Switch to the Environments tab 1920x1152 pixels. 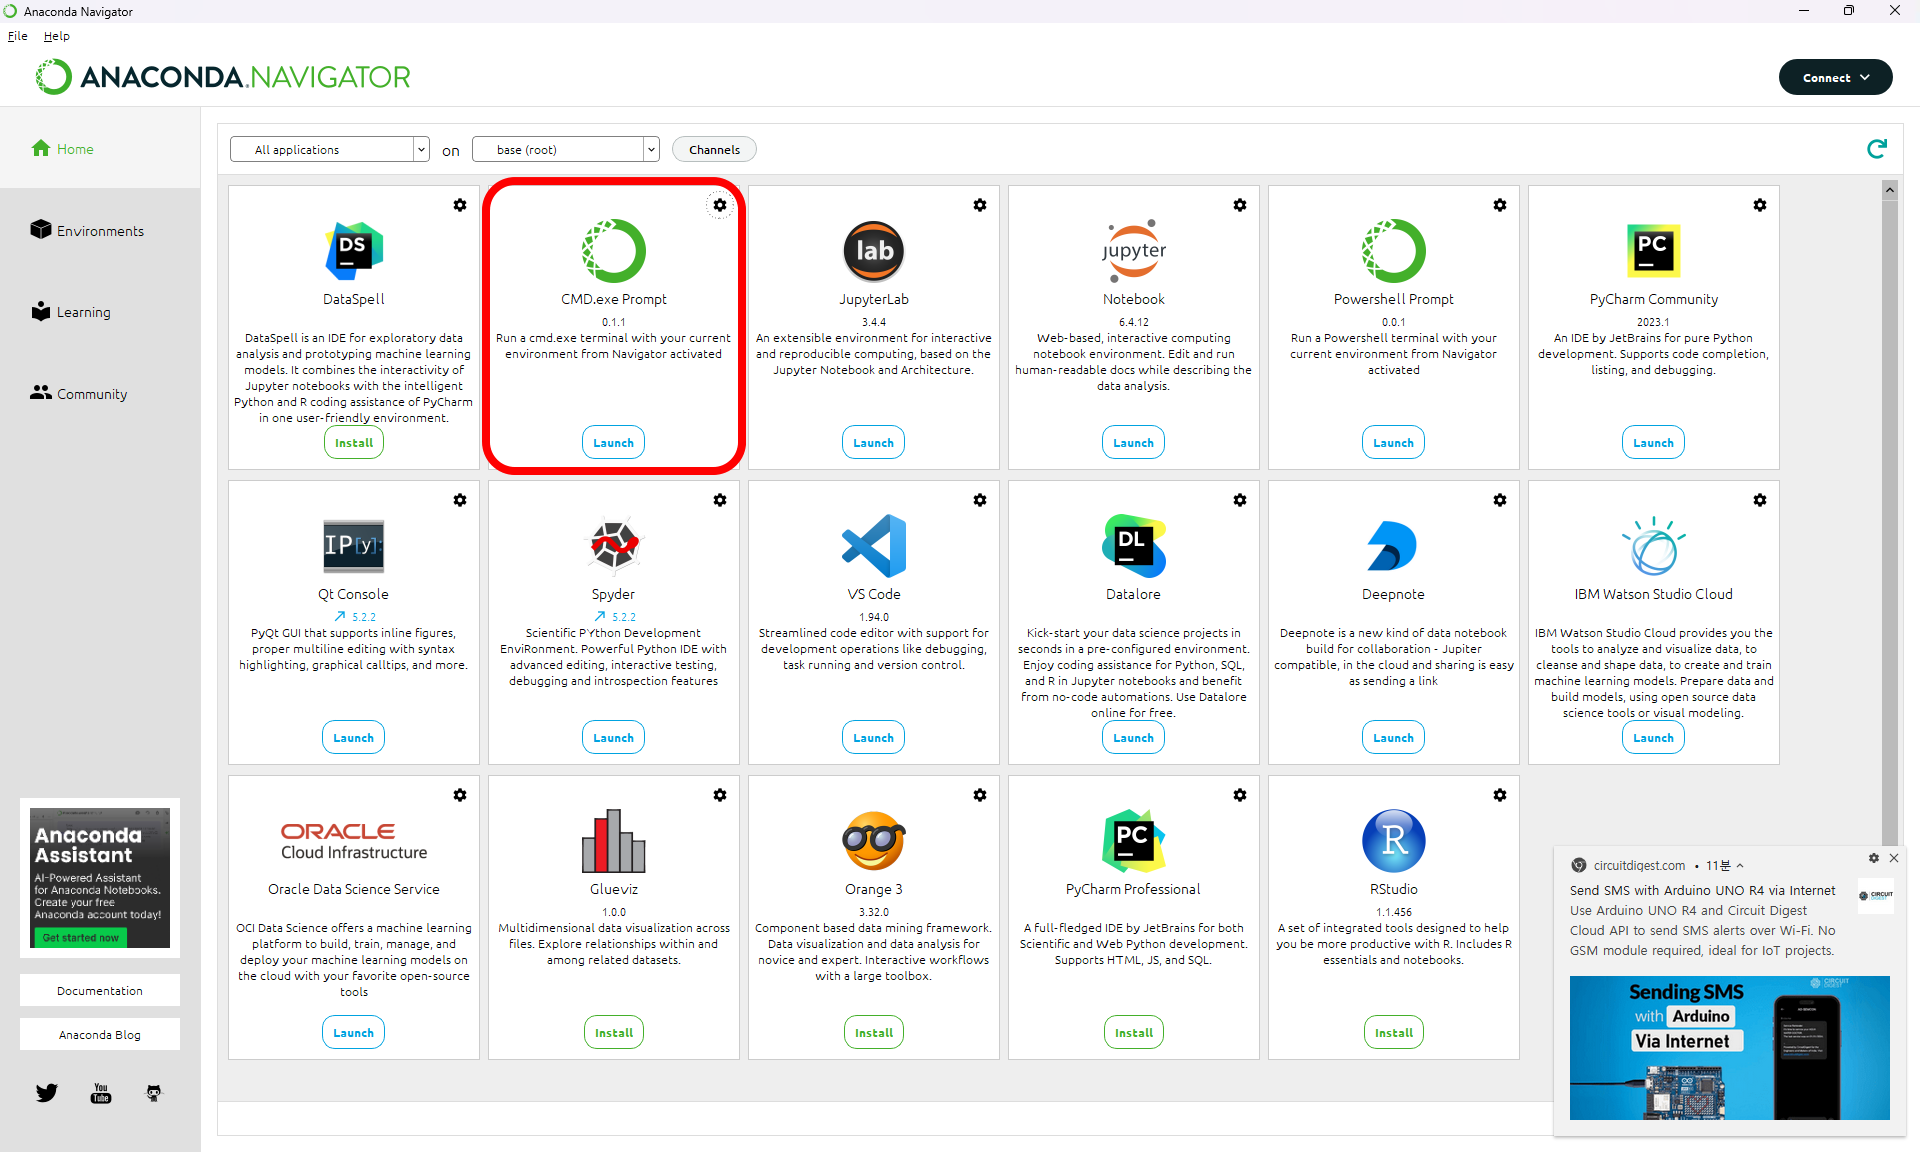point(99,231)
